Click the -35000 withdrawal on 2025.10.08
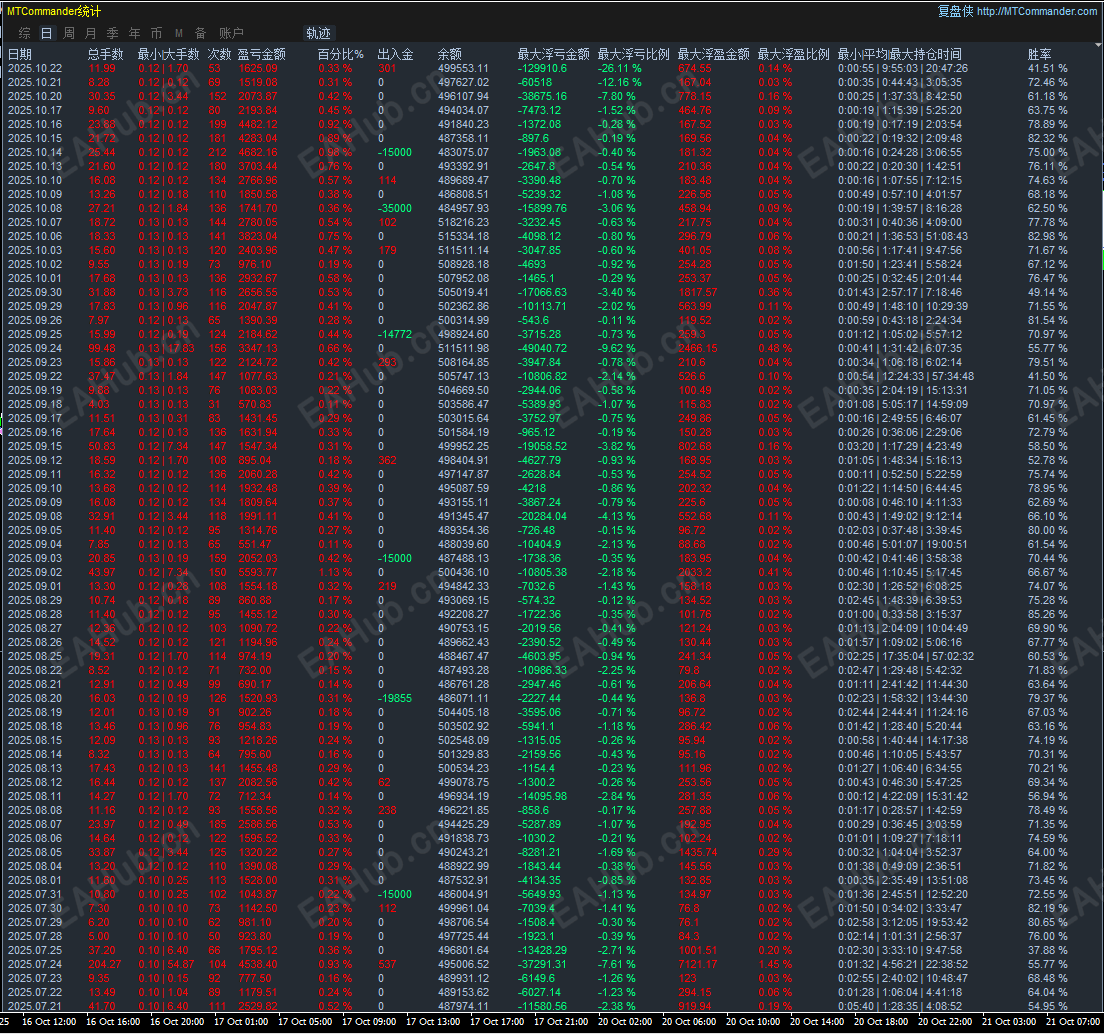The image size is (1104, 1035). tap(395, 208)
